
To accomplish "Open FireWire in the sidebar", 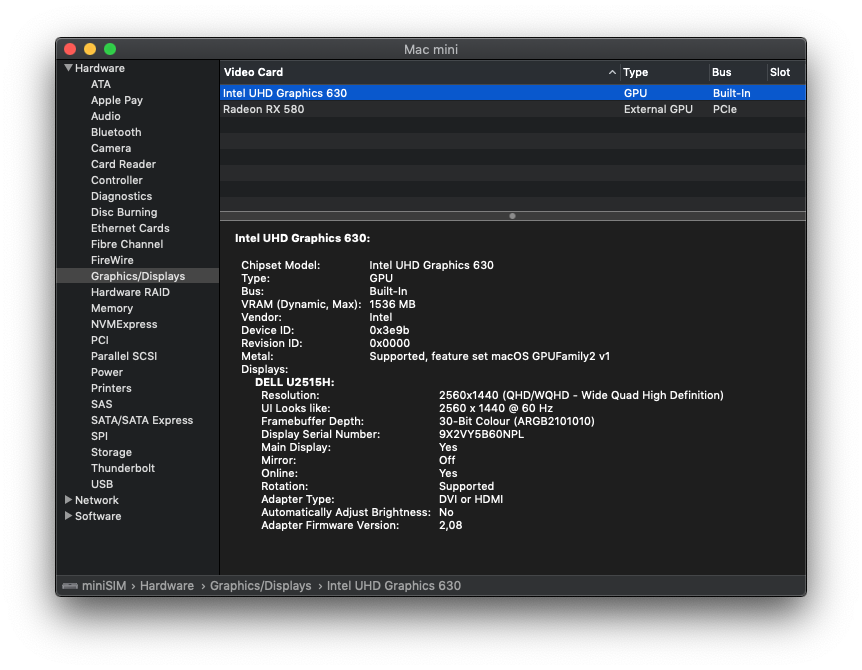I will pyautogui.click(x=112, y=260).
